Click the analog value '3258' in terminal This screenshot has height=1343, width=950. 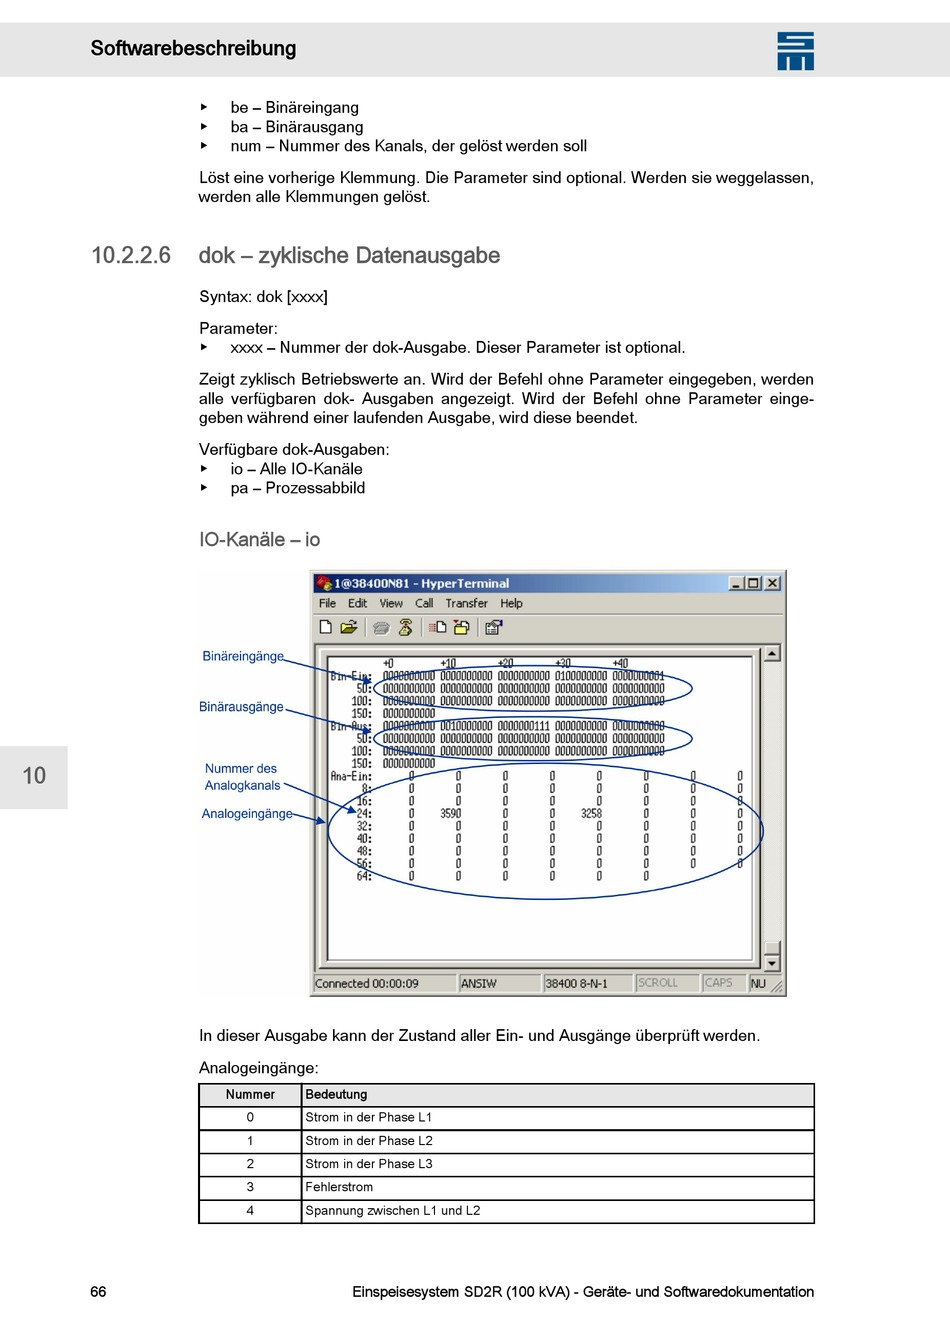[x=592, y=814]
